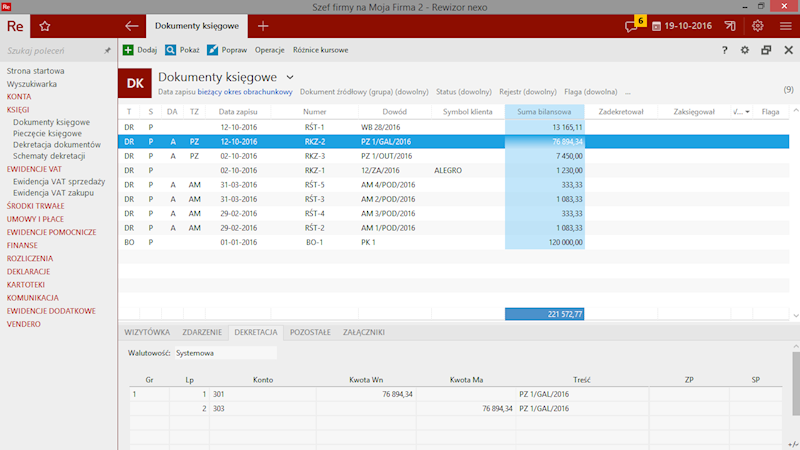Click the export arrow icon in top bar
The height and width of the screenshot is (450, 800).
tap(730, 26)
